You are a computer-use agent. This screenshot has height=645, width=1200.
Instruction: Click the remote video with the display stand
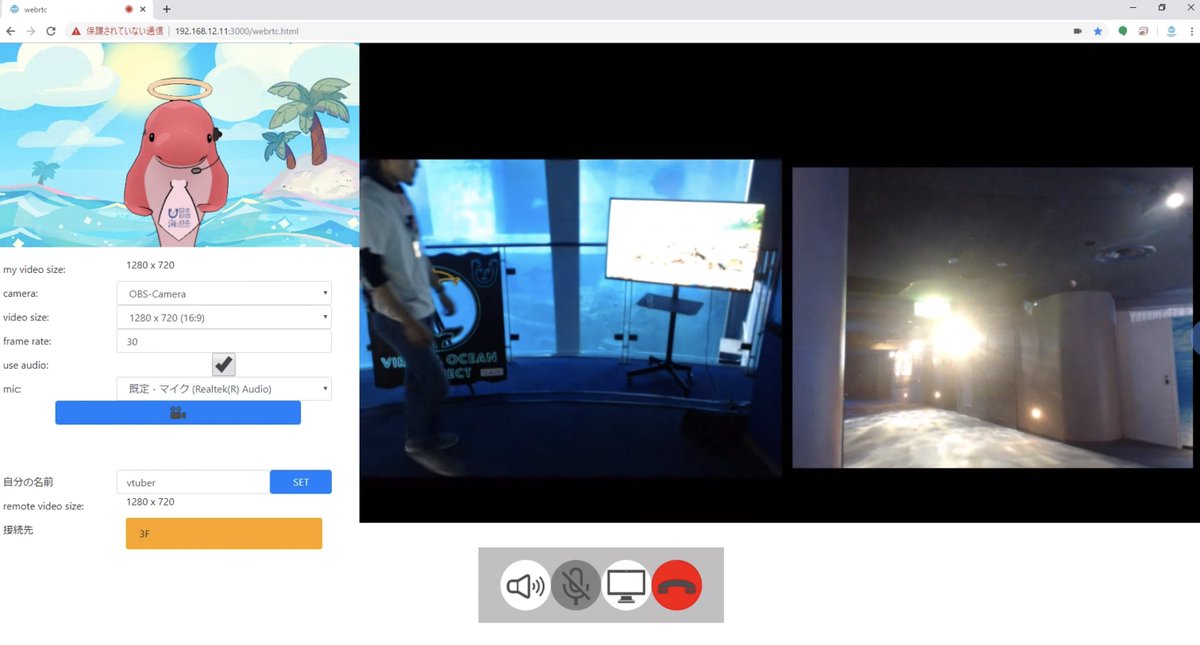(x=570, y=318)
